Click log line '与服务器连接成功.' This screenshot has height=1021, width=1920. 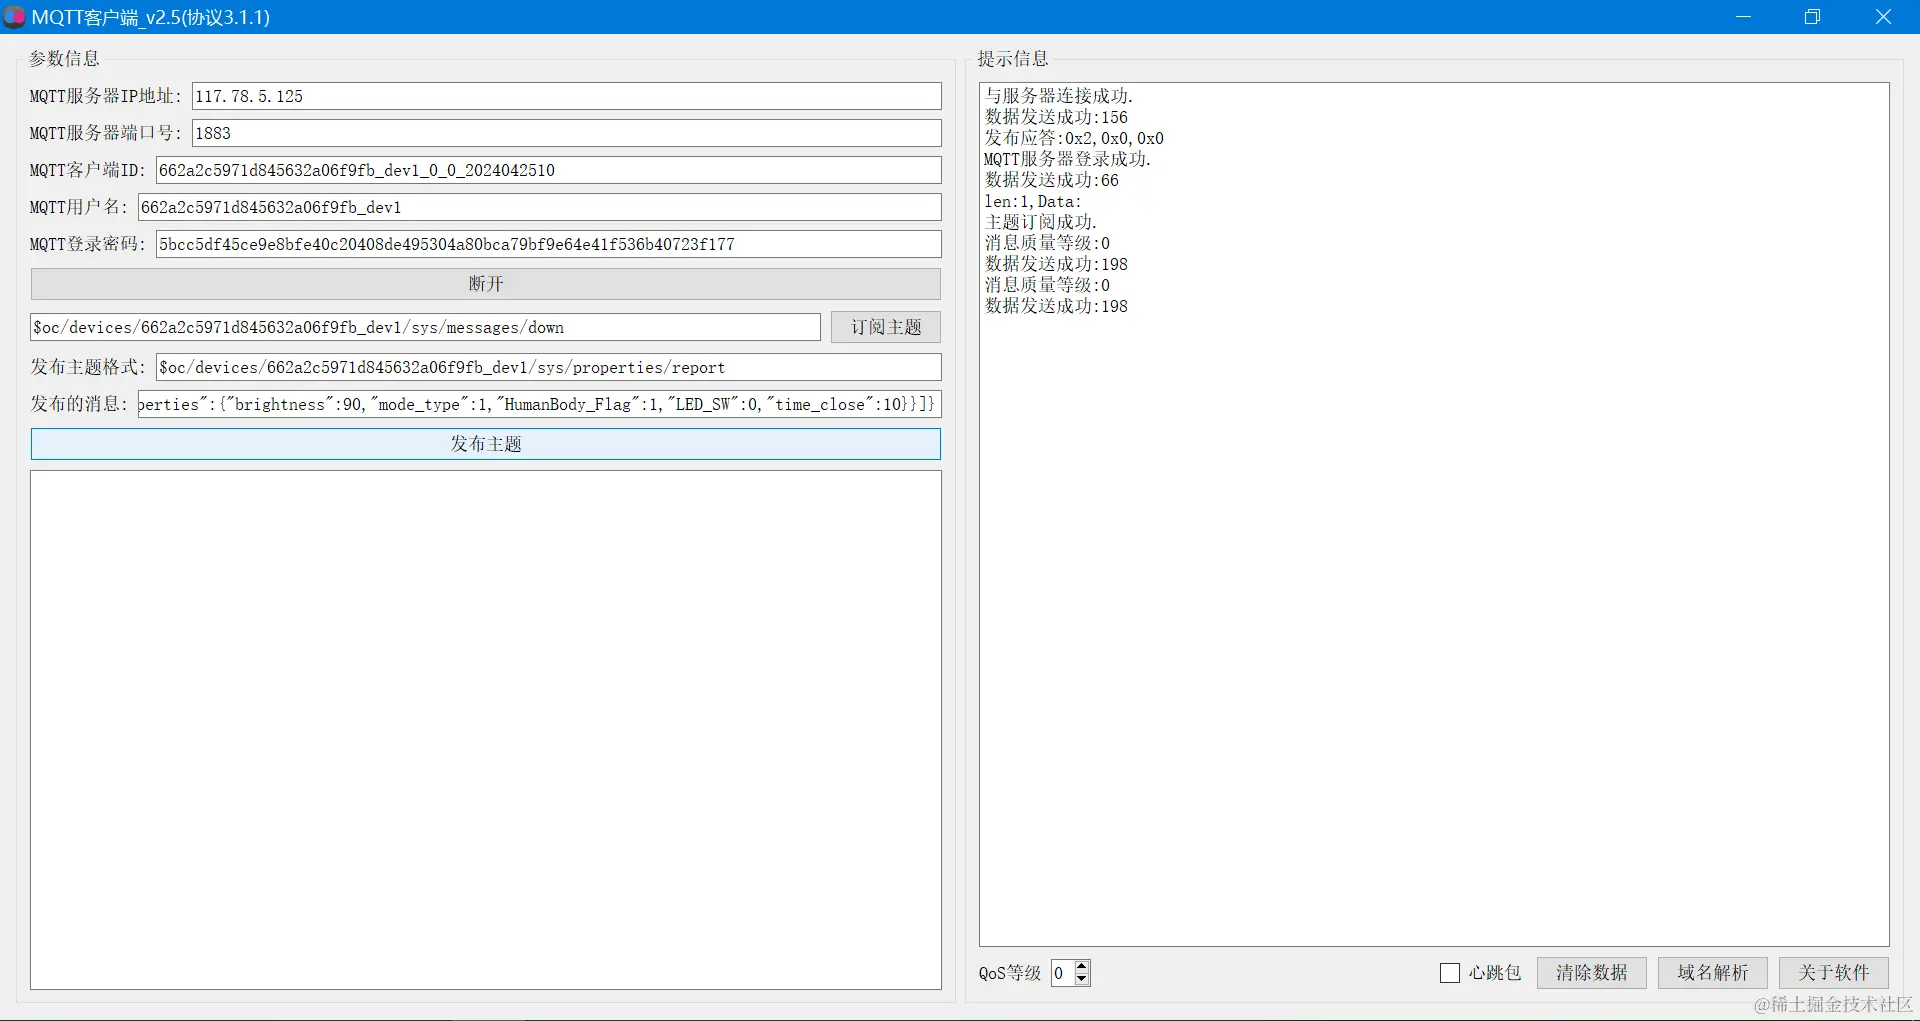[x=1059, y=96]
